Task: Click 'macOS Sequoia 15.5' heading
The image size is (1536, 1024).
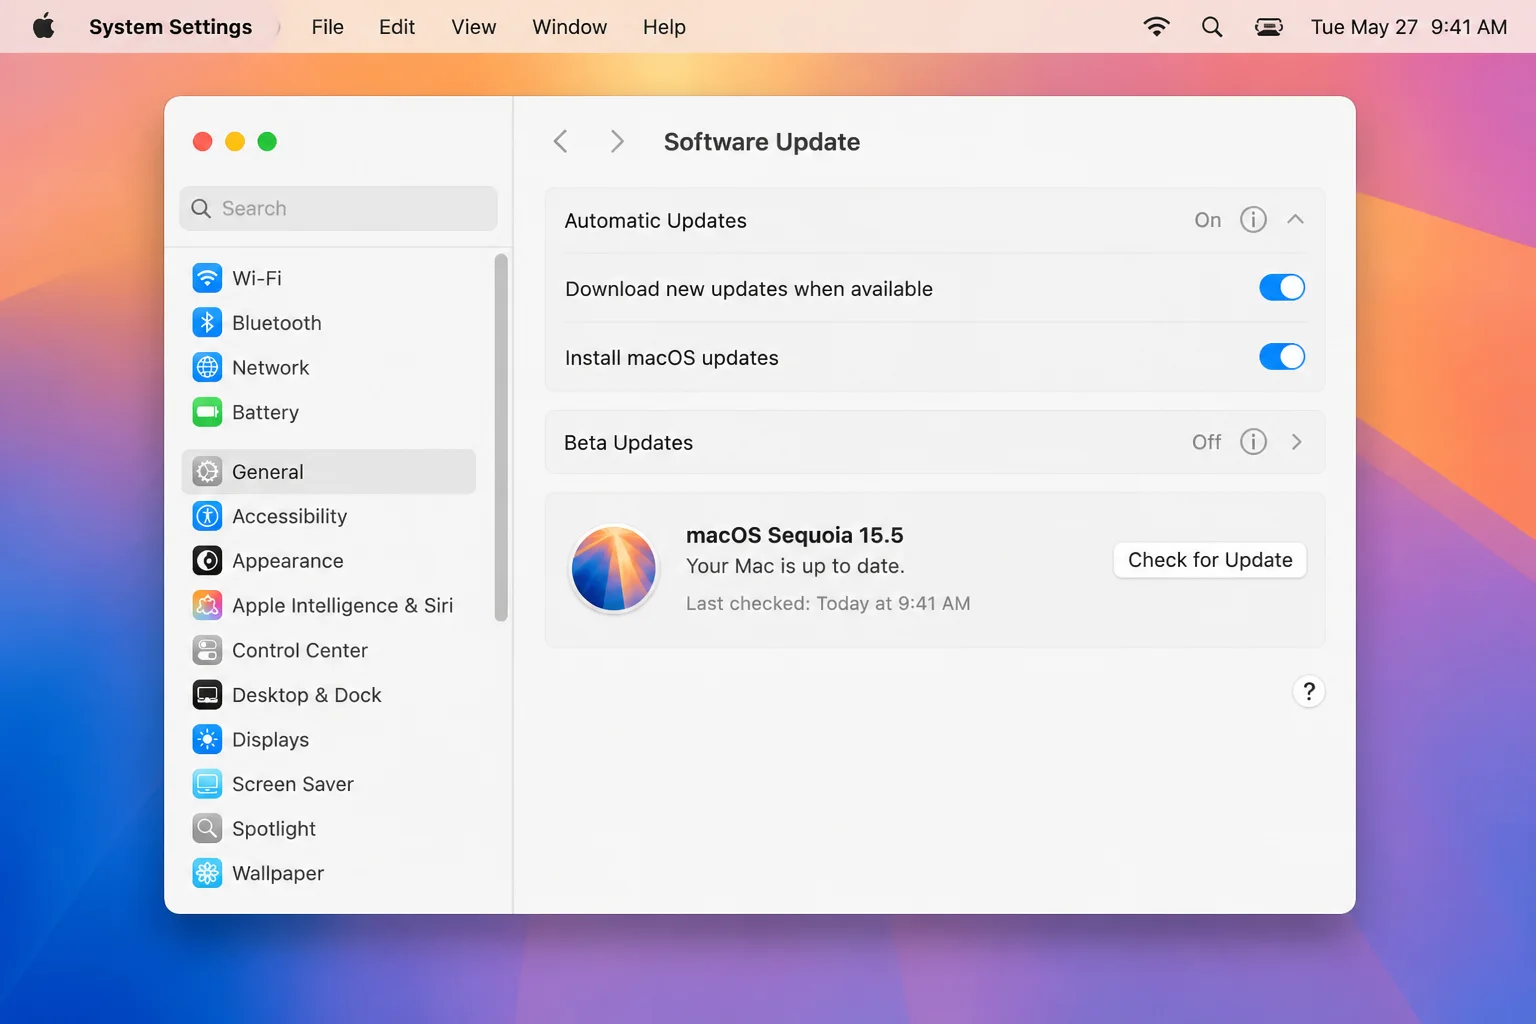Action: click(x=795, y=535)
